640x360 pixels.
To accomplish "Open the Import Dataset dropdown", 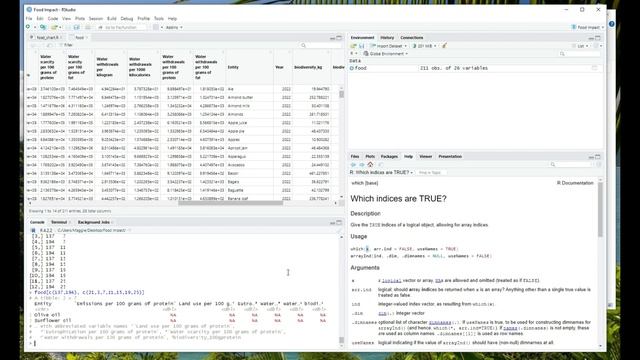I will pyautogui.click(x=389, y=46).
